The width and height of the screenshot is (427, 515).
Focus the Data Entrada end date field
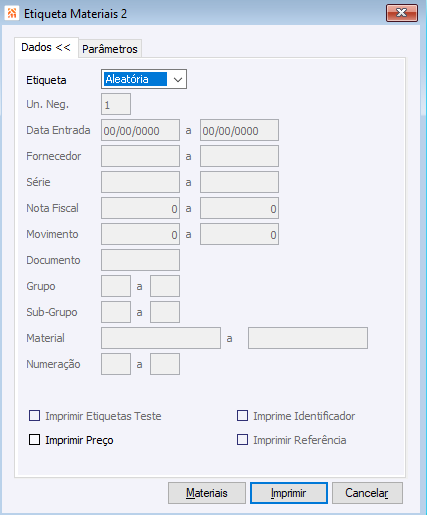[239, 130]
